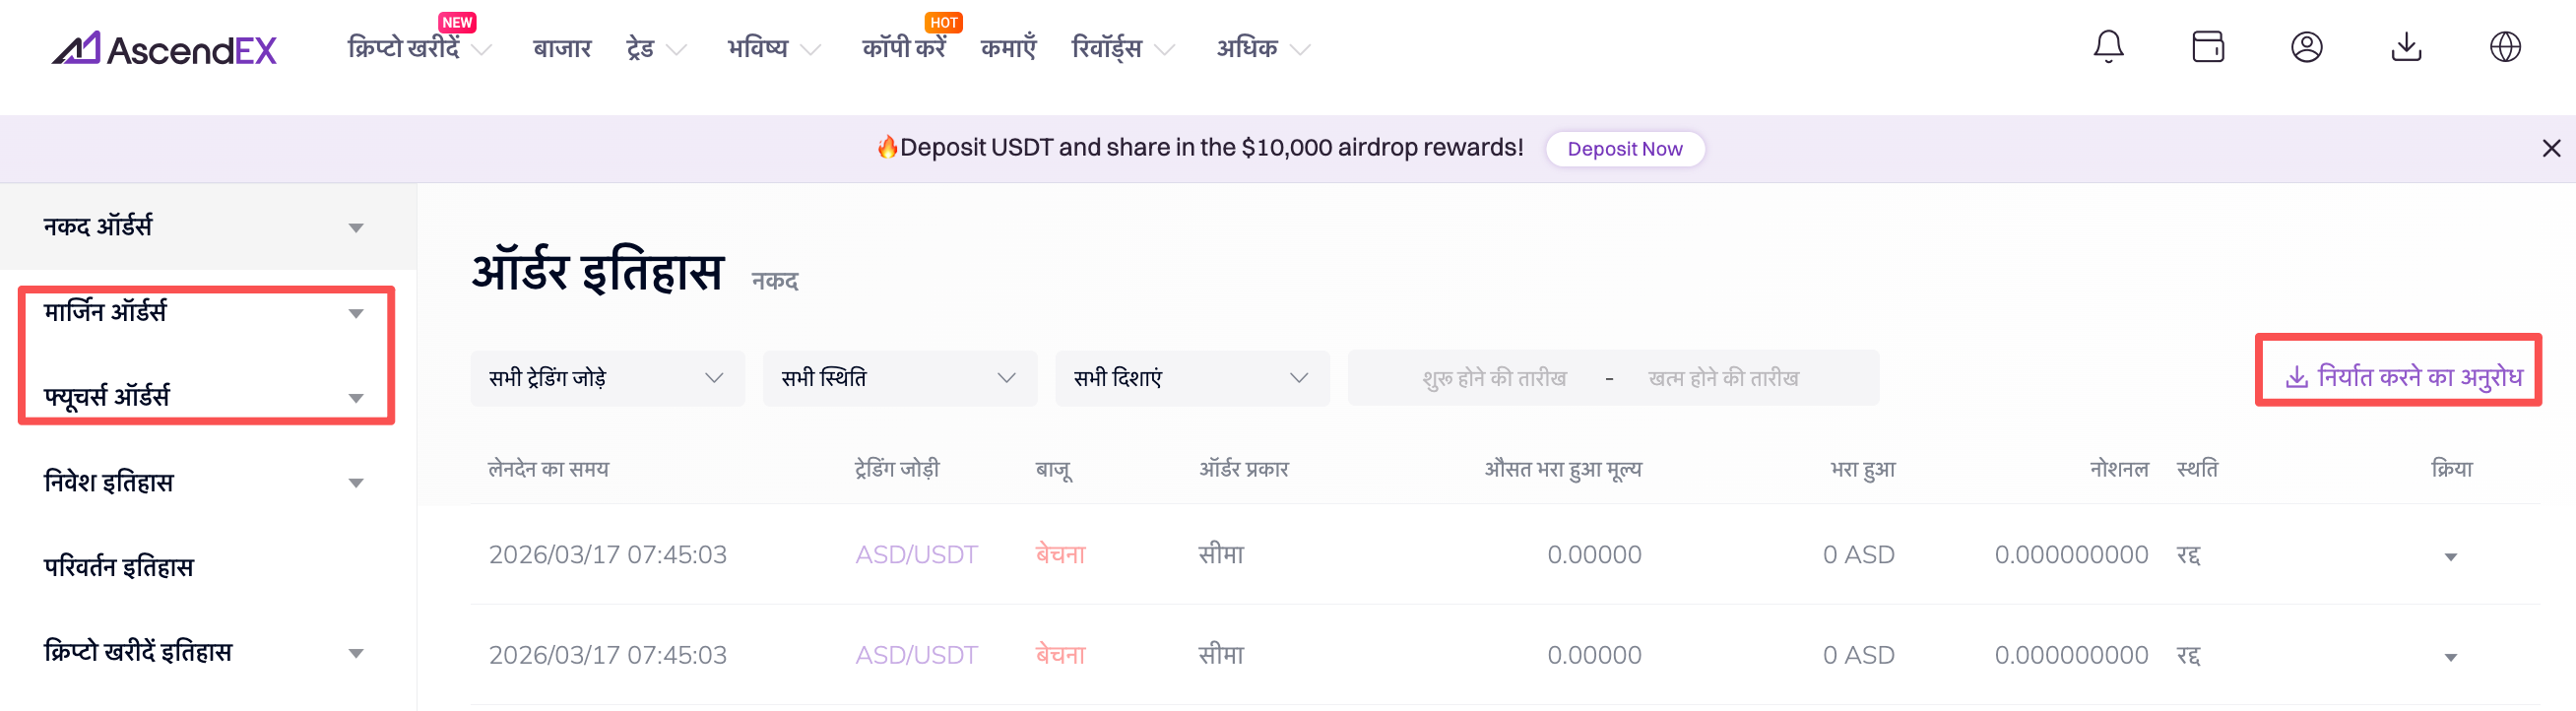Expand the first ASD/USDT order row arrow
The image size is (2576, 711).
click(2450, 556)
